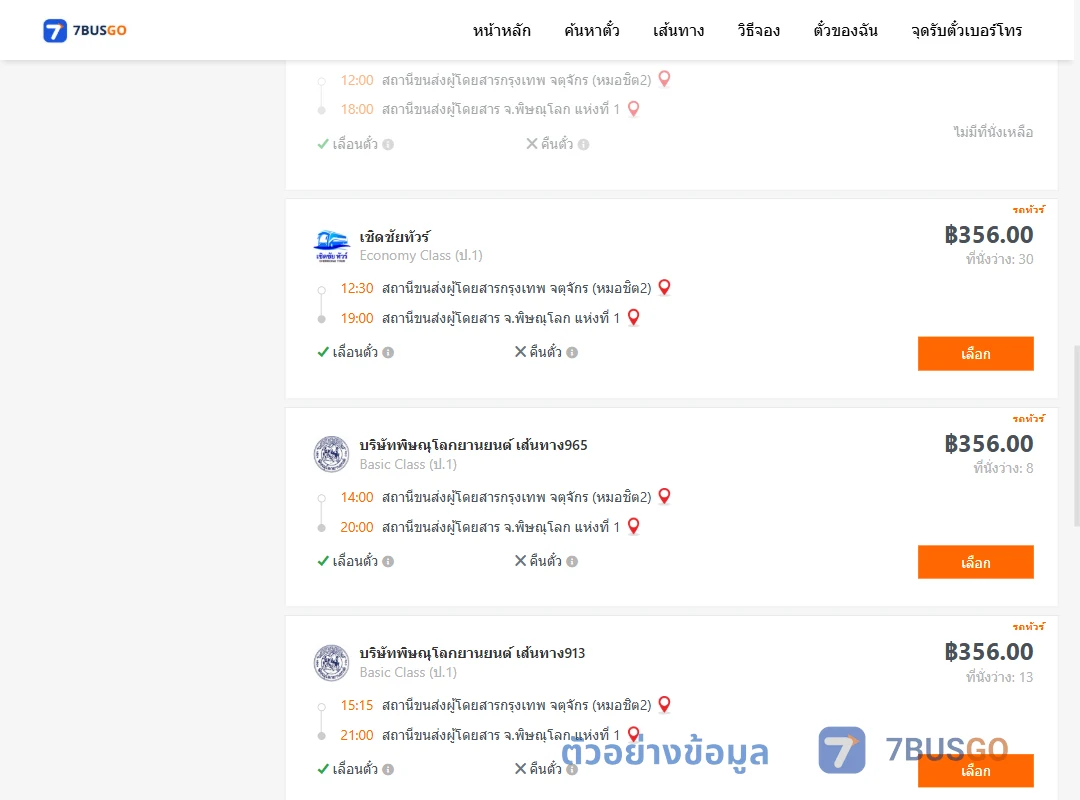Viewport: 1080px width, 800px height.
Task: Click ฿356.00 price on เส้นทาง913 card
Action: pos(988,651)
